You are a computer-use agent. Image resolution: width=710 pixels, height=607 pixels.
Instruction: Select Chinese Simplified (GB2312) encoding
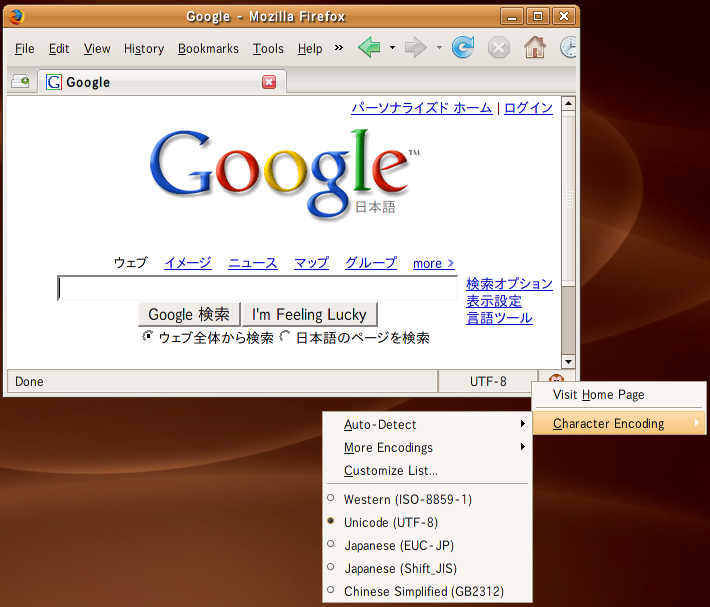point(427,592)
